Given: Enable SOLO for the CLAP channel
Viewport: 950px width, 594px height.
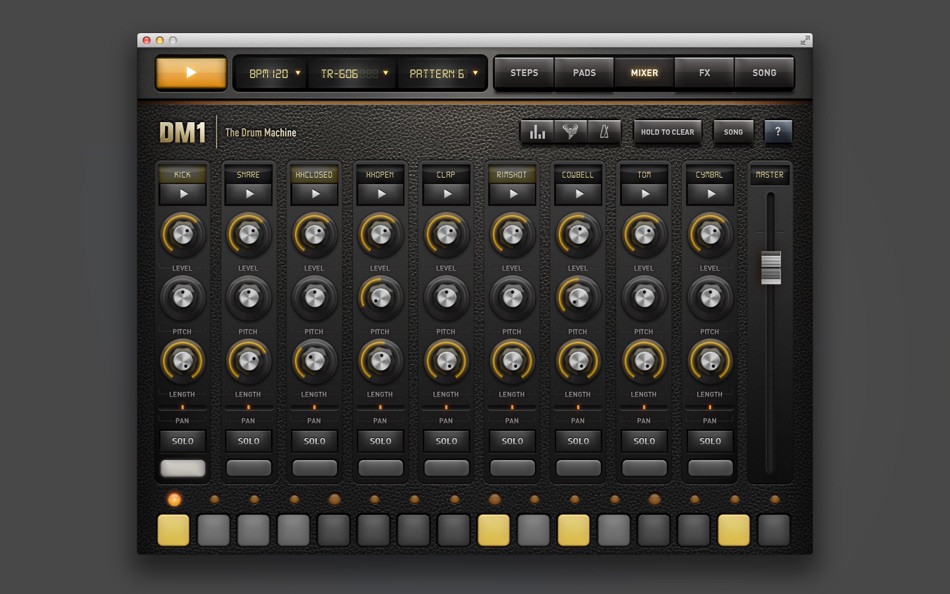Looking at the screenshot, I should 446,440.
